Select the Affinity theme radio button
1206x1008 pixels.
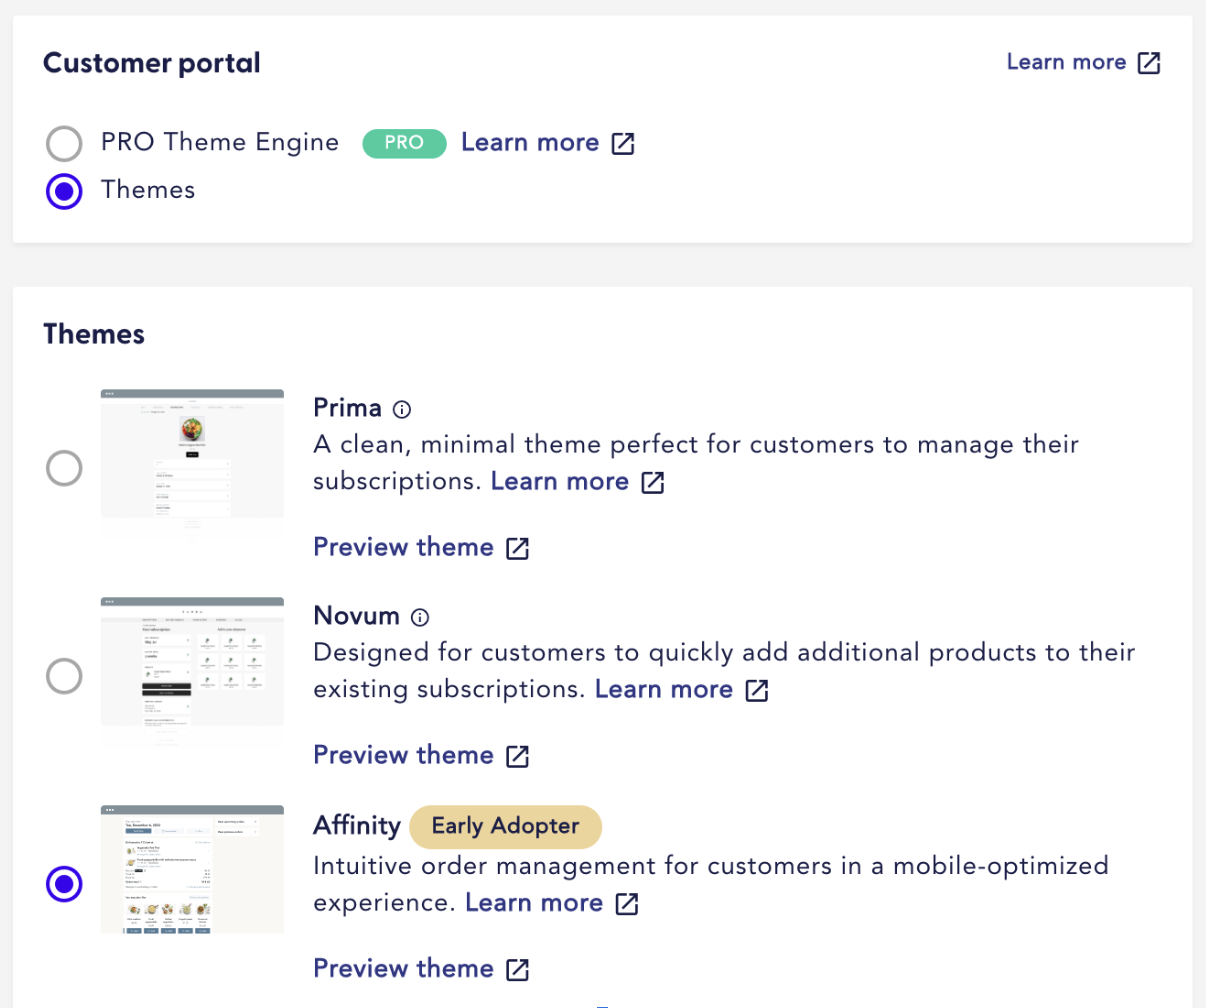click(64, 884)
